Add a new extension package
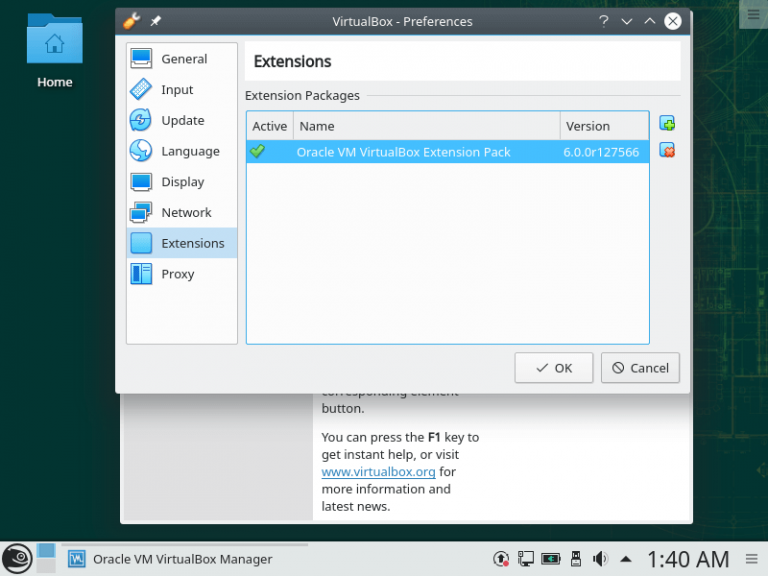768x576 pixels. pos(667,123)
